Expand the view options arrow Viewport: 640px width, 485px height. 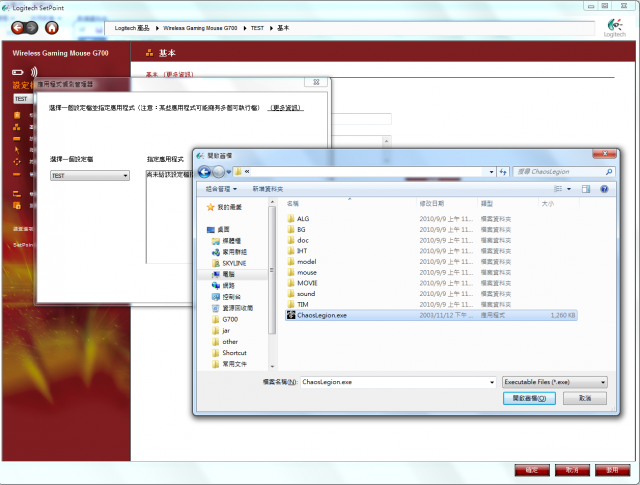569,189
